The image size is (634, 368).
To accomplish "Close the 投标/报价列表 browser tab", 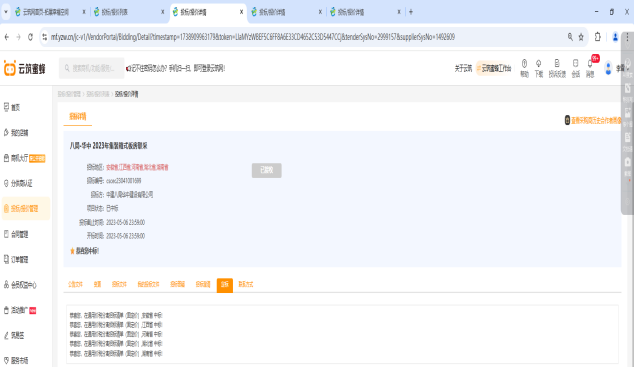I will [163, 12].
